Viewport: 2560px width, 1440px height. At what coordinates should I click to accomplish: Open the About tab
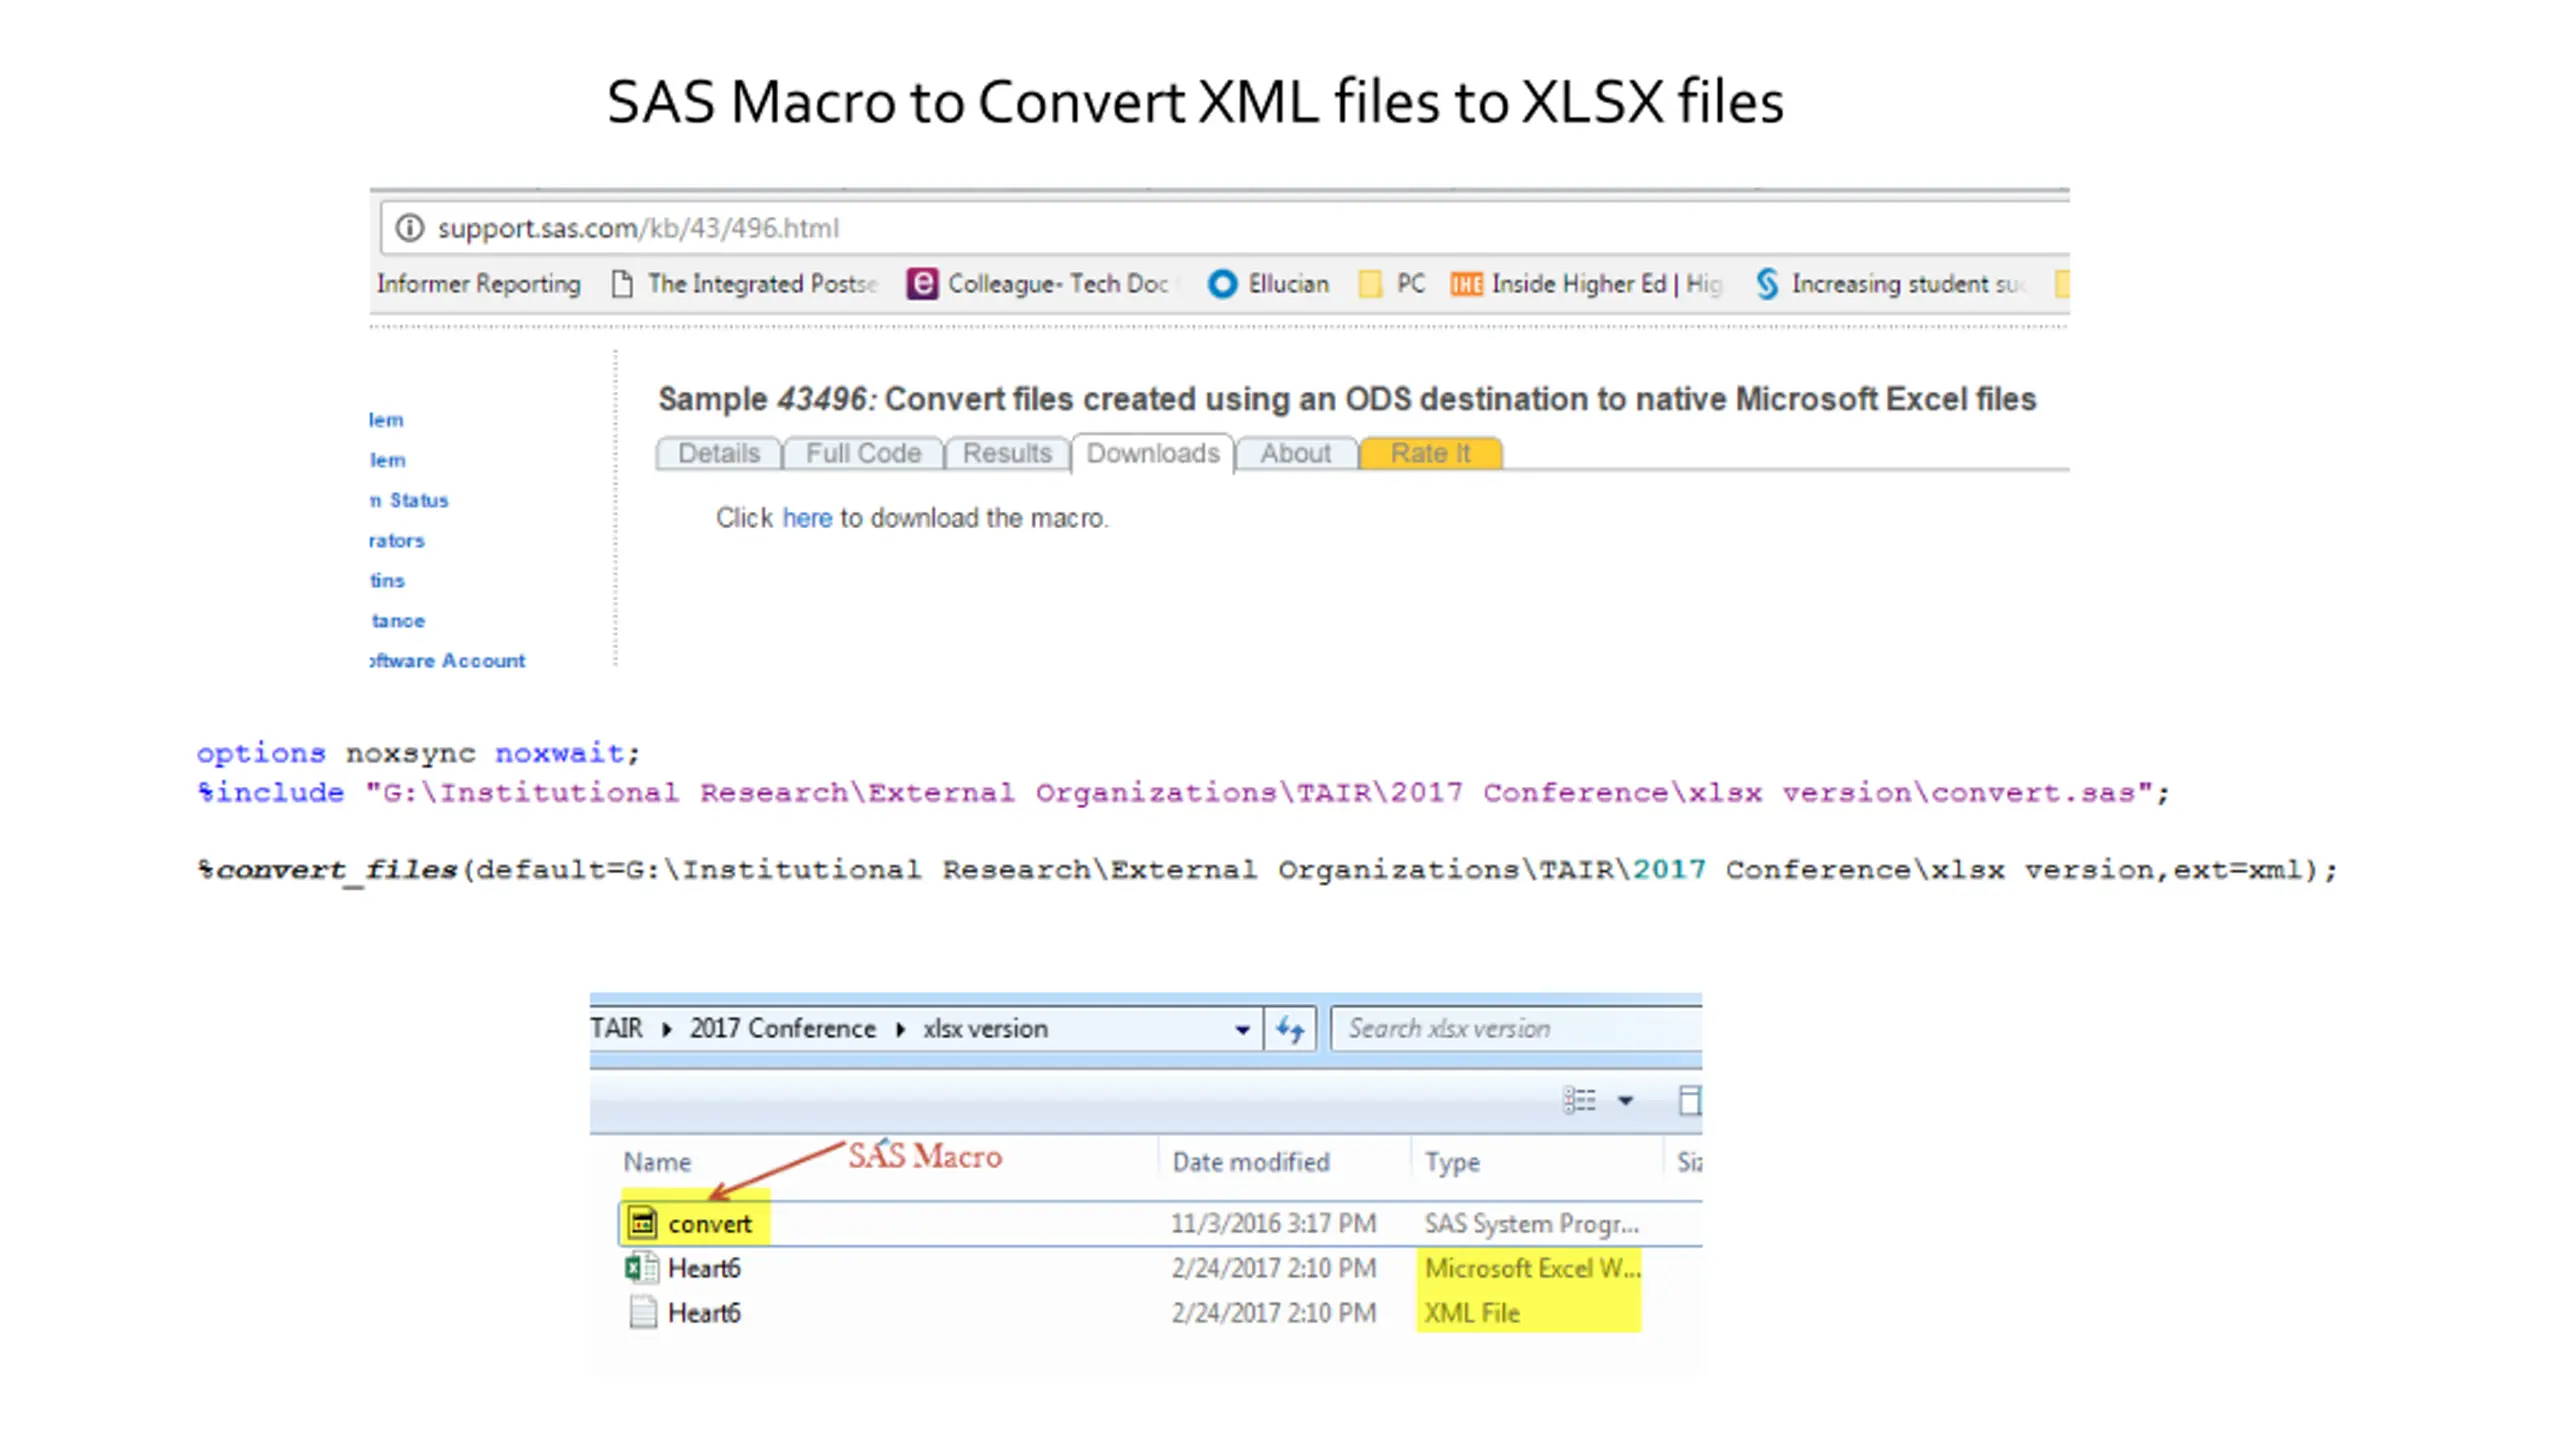coord(1295,453)
